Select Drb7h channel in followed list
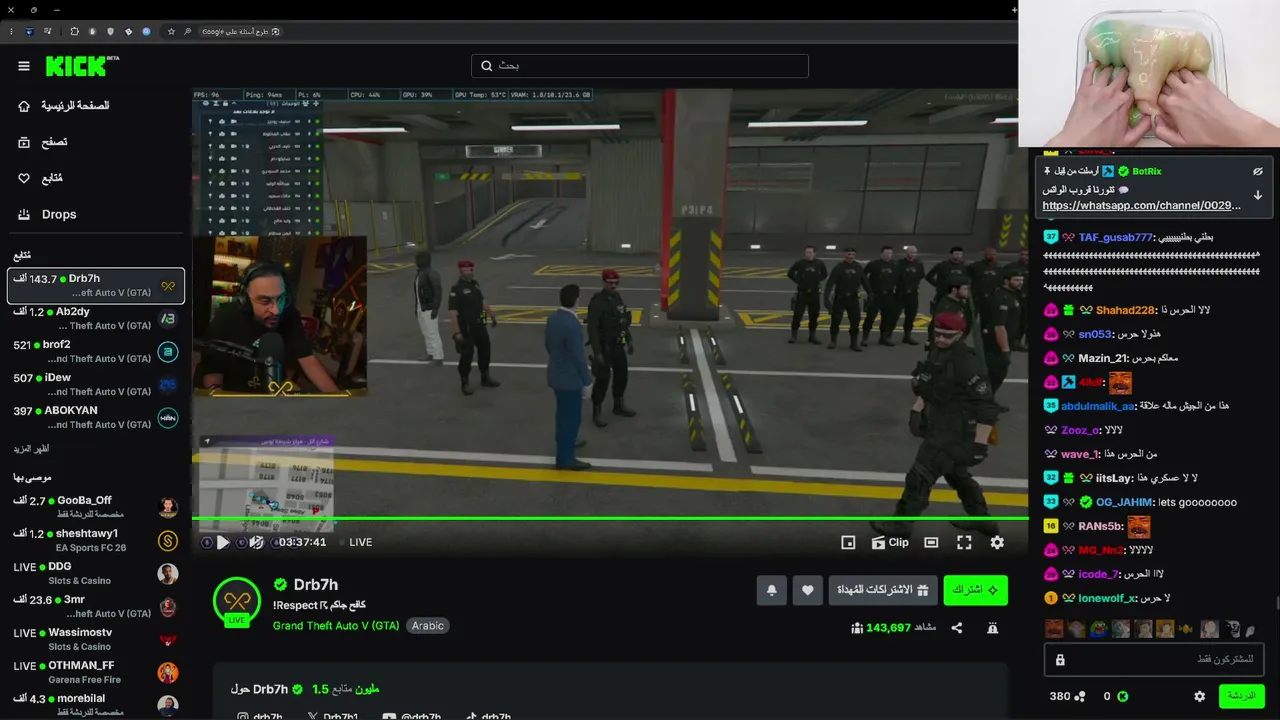 coord(96,285)
